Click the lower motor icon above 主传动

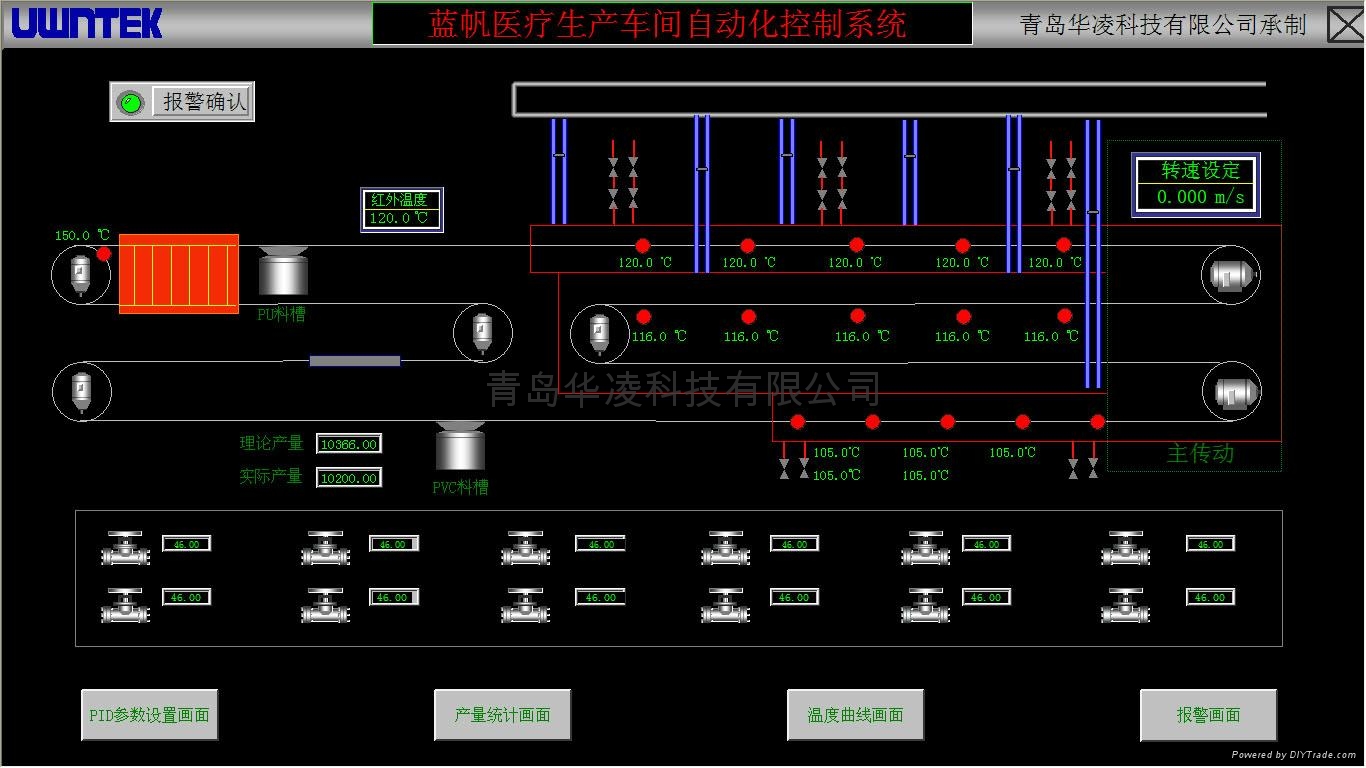click(x=1231, y=391)
